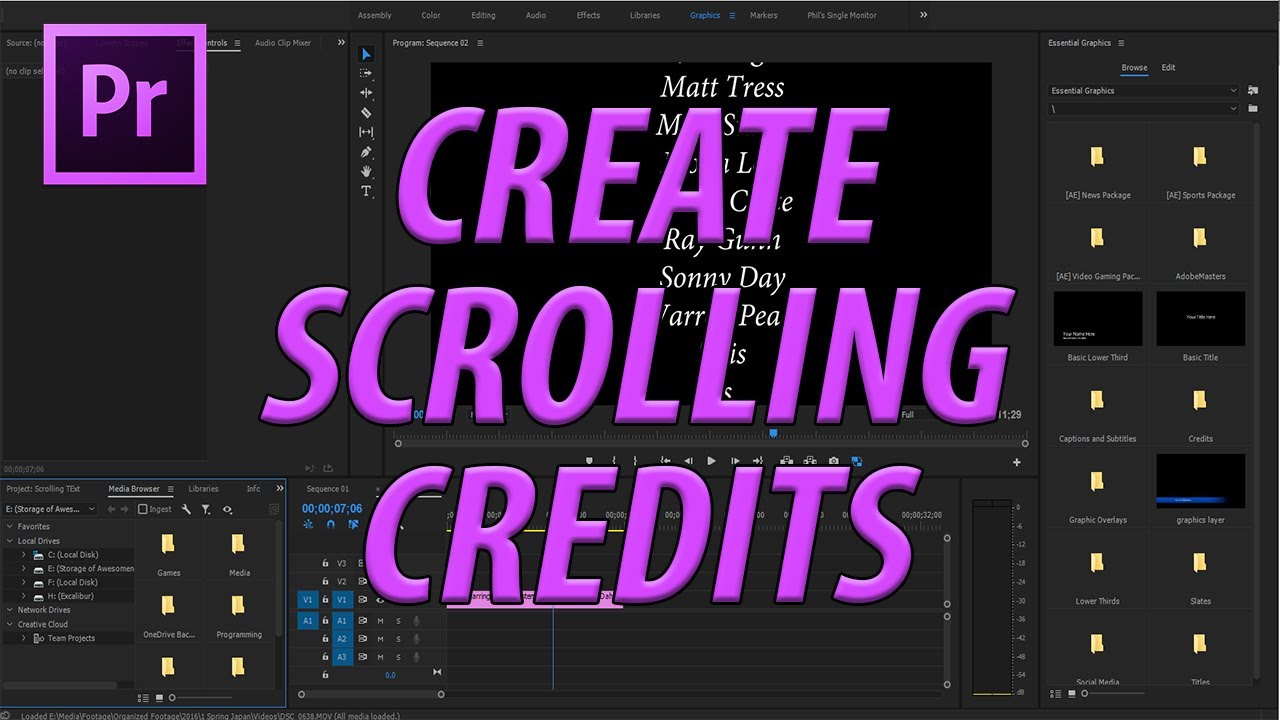Select the Selection tool
The width and height of the screenshot is (1280, 720).
[367, 54]
